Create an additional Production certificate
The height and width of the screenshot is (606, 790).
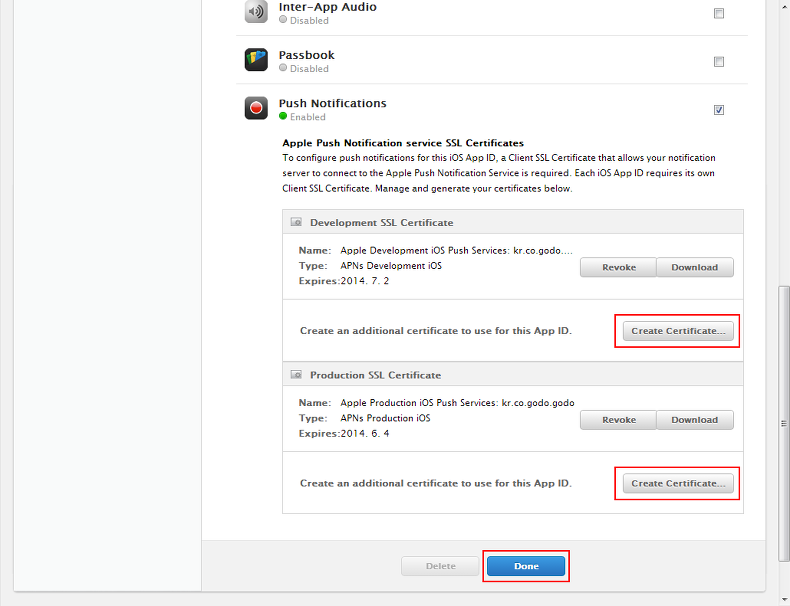point(678,484)
